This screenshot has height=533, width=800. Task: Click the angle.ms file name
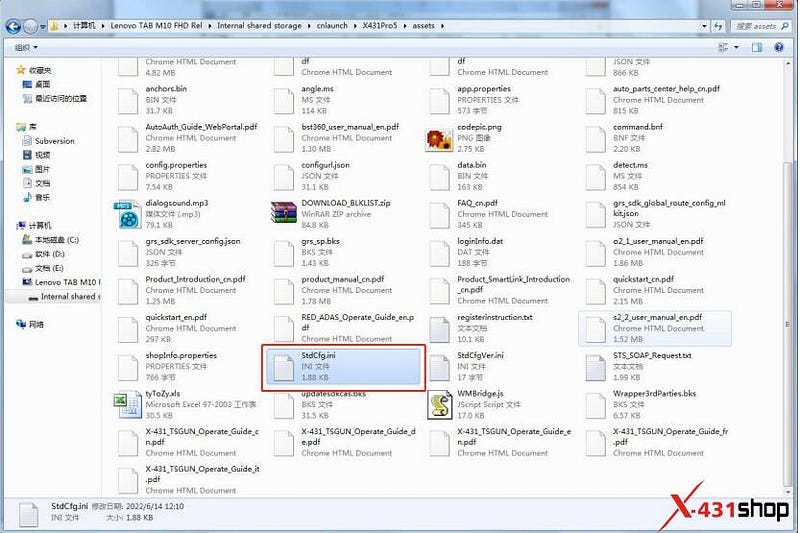pos(317,89)
